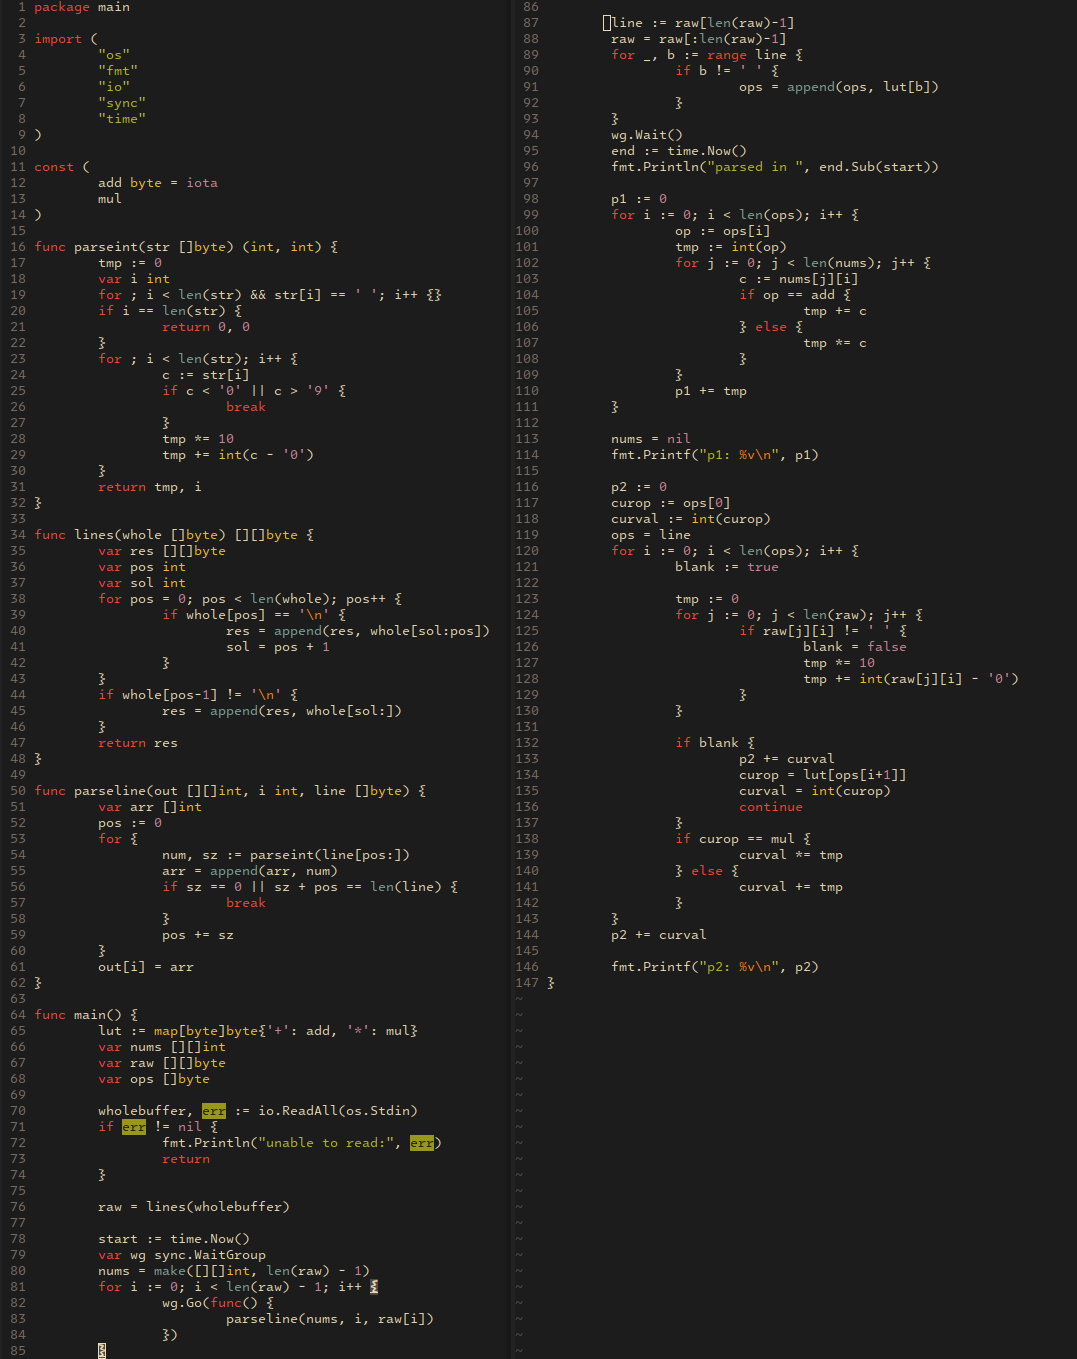The height and width of the screenshot is (1359, 1077).
Task: Click the 'func lines' declaration line
Action: pos(174,535)
